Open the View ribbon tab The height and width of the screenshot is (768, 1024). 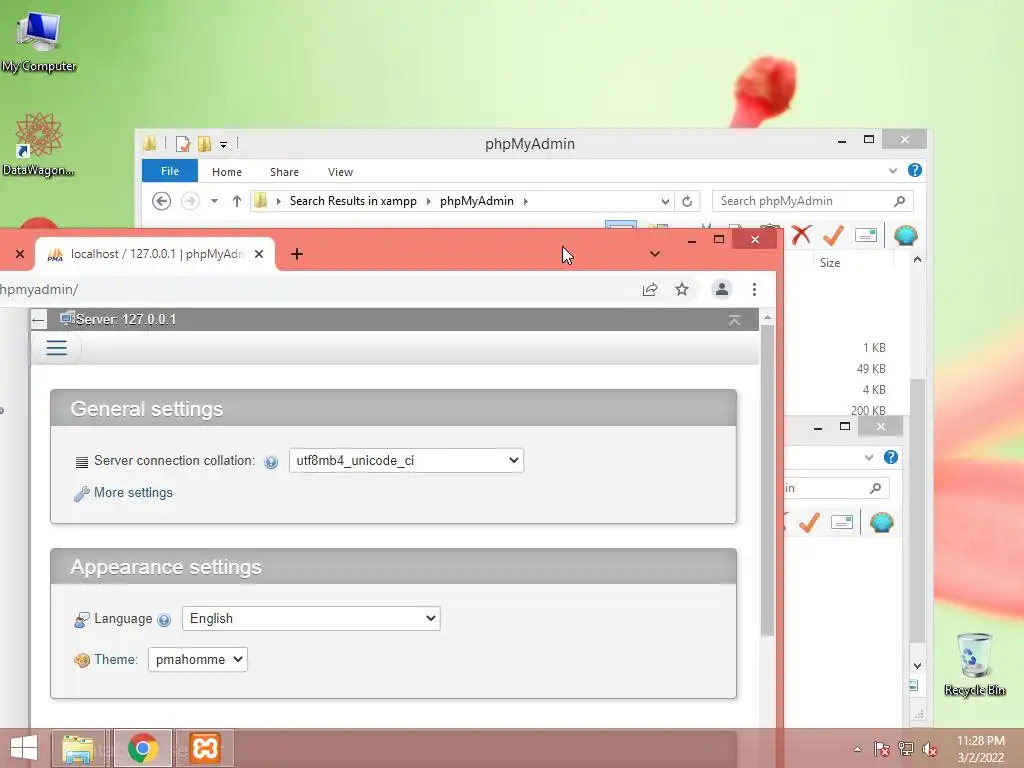340,172
